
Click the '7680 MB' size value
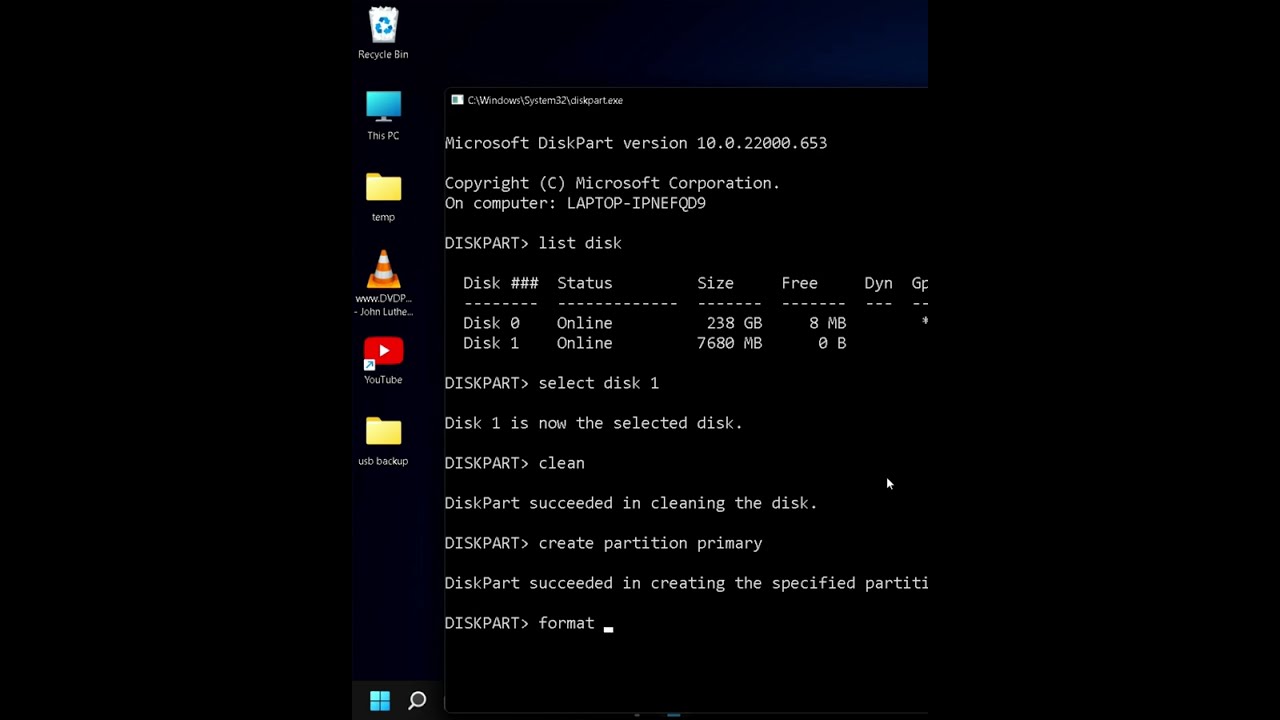[729, 343]
